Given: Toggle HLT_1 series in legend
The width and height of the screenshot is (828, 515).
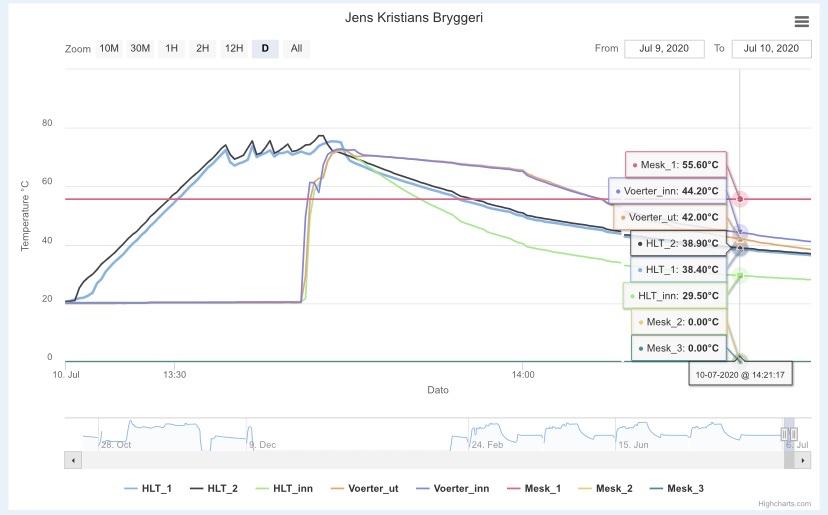Looking at the screenshot, I should point(148,489).
